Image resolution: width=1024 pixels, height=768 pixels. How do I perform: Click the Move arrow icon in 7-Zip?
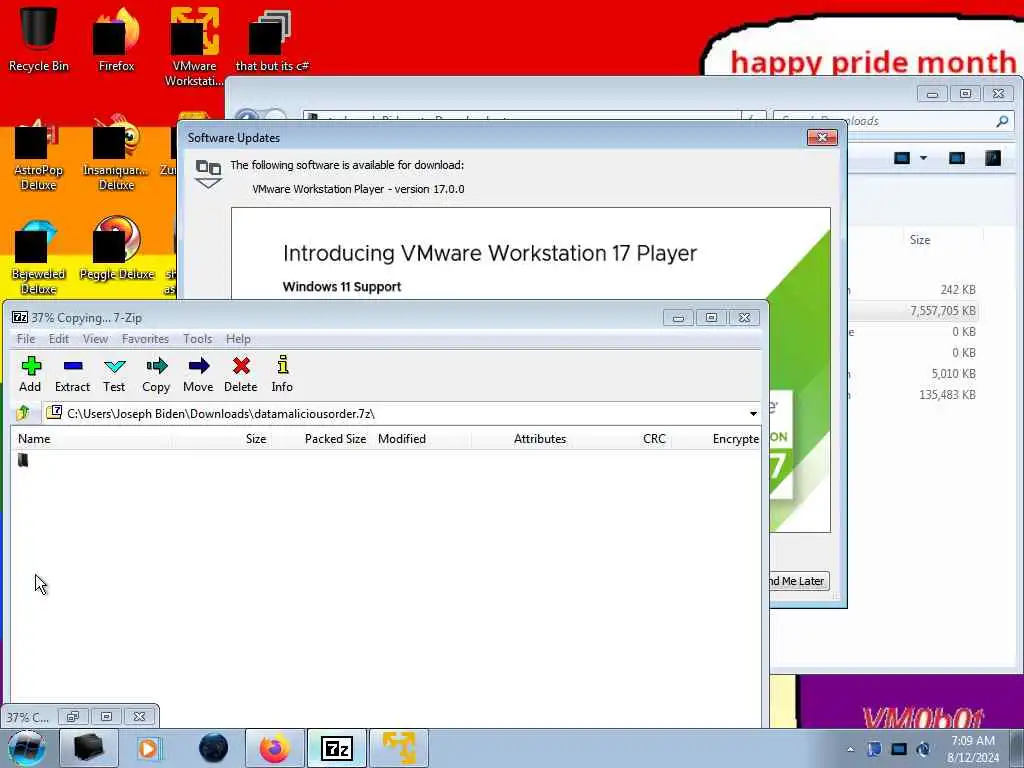198,374
